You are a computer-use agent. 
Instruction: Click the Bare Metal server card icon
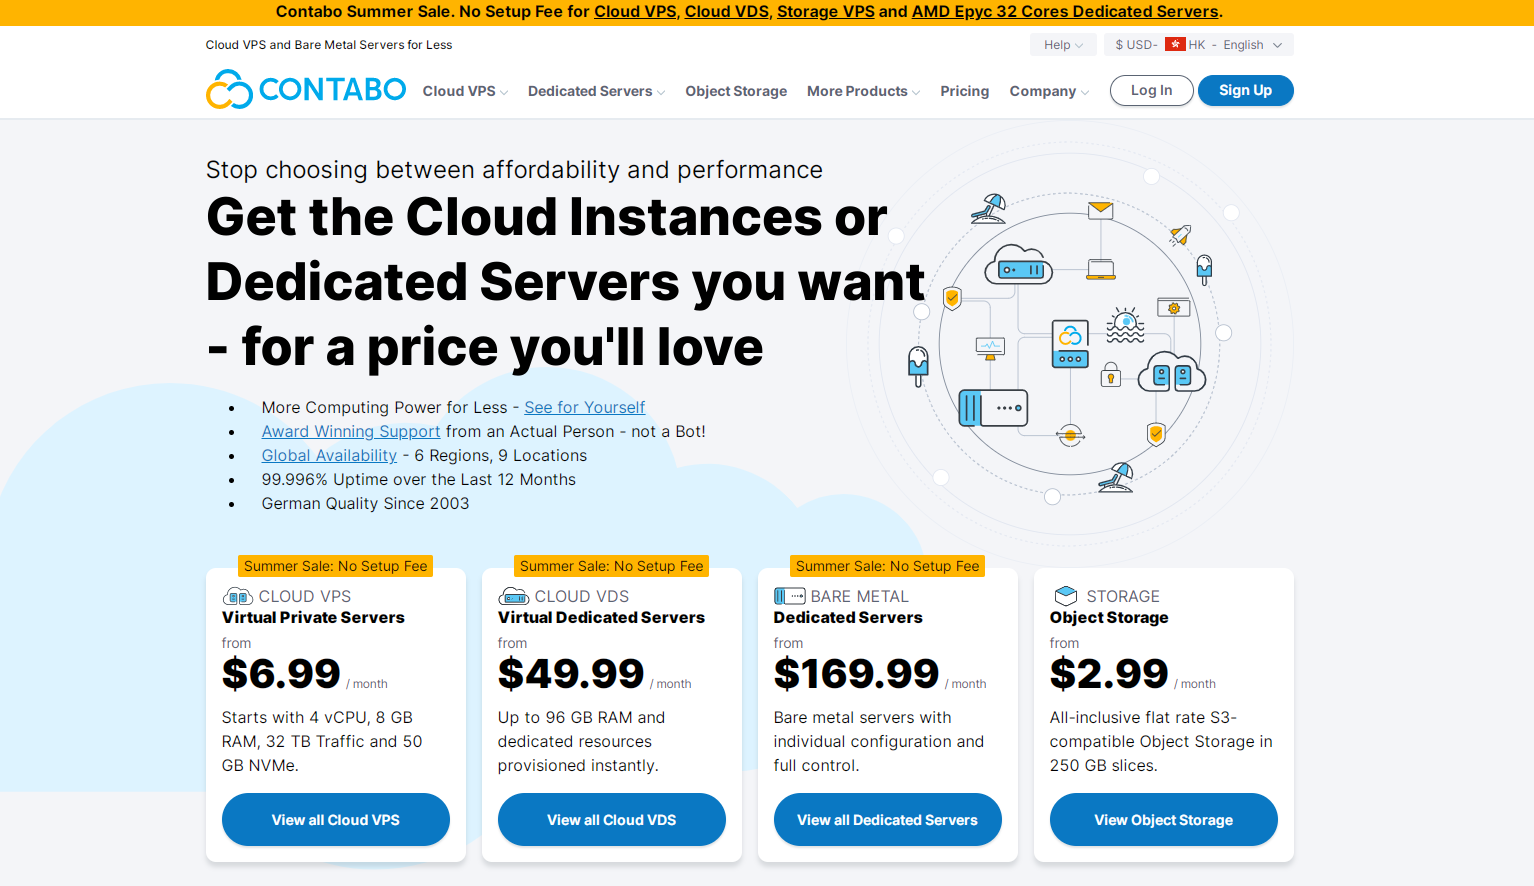pos(789,596)
